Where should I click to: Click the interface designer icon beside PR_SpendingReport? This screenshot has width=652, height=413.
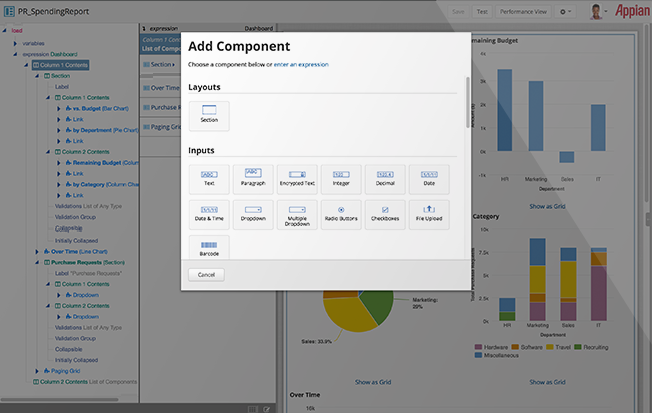click(9, 12)
